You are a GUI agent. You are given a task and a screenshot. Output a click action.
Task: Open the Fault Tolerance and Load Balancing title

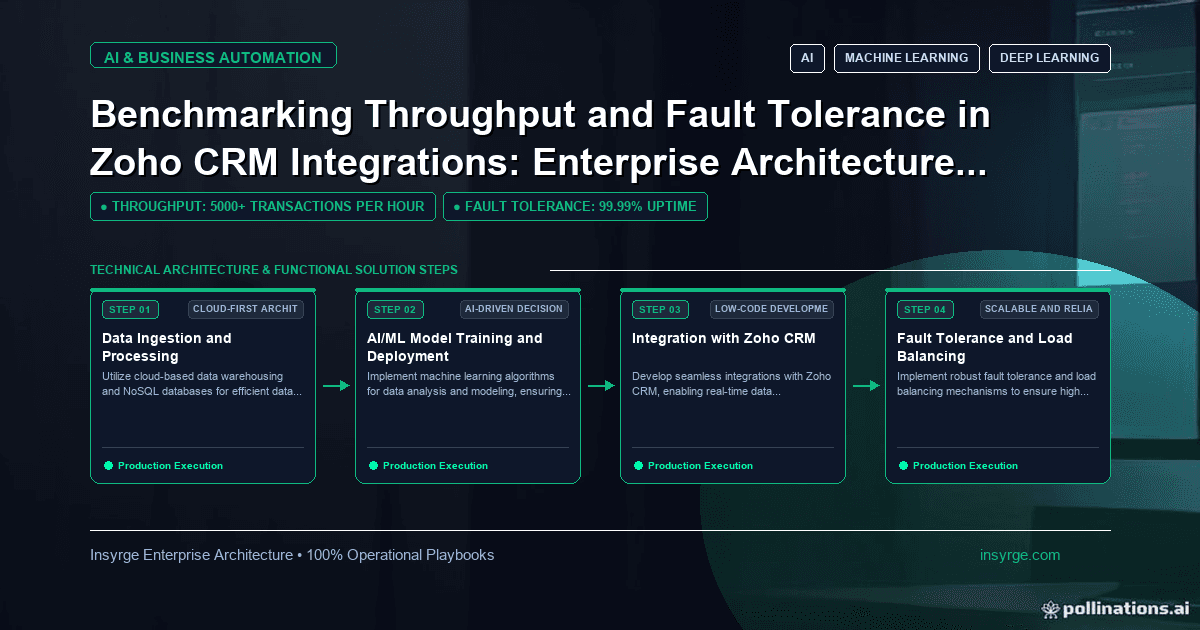[x=984, y=347]
